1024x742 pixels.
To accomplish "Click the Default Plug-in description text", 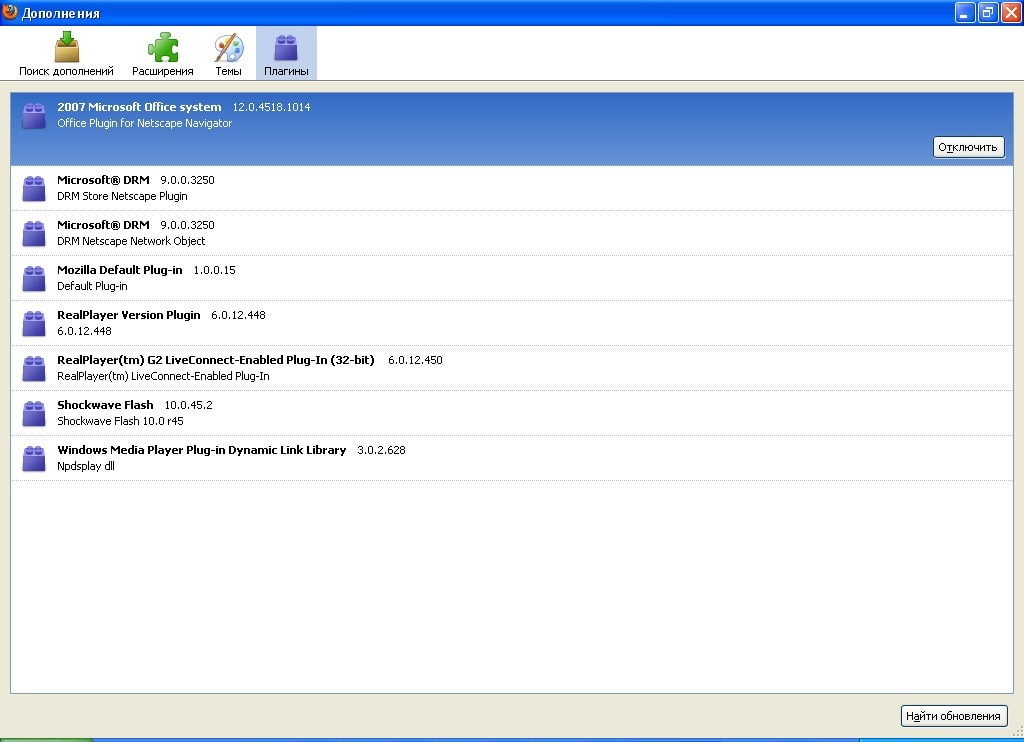I will click(92, 286).
